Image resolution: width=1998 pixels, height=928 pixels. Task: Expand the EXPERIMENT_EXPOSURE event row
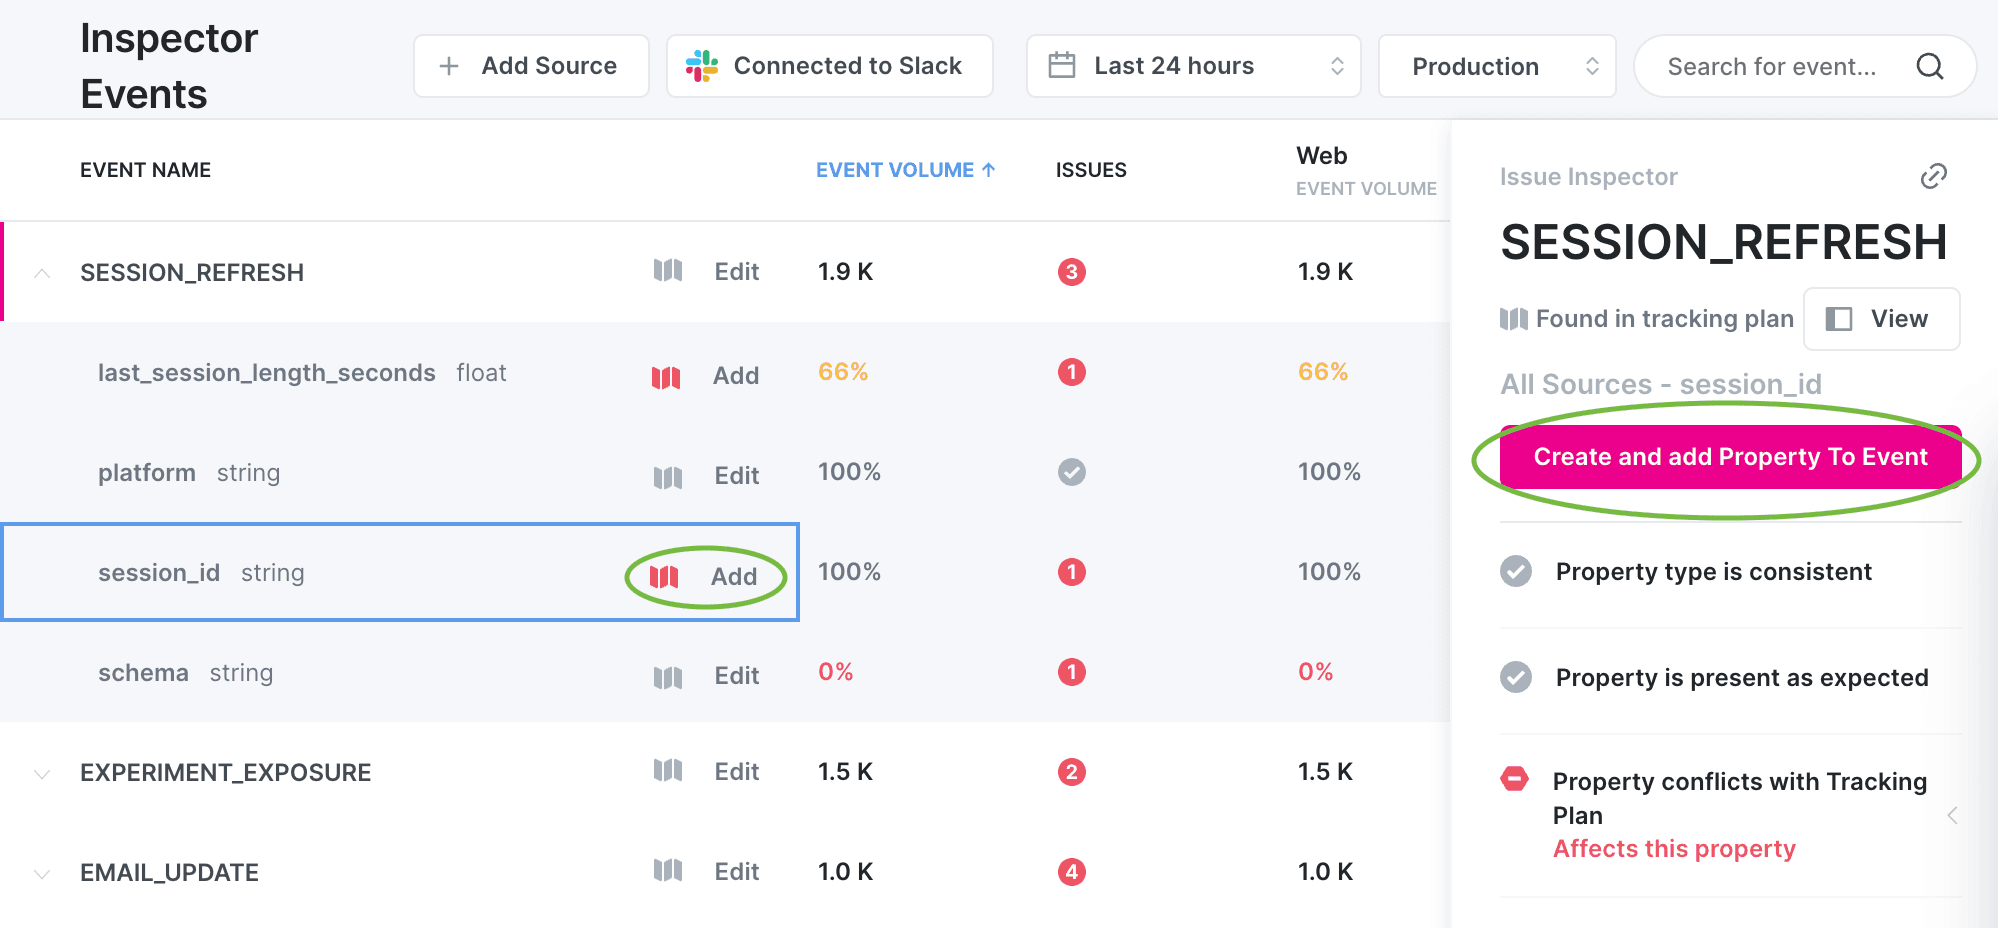click(x=42, y=773)
